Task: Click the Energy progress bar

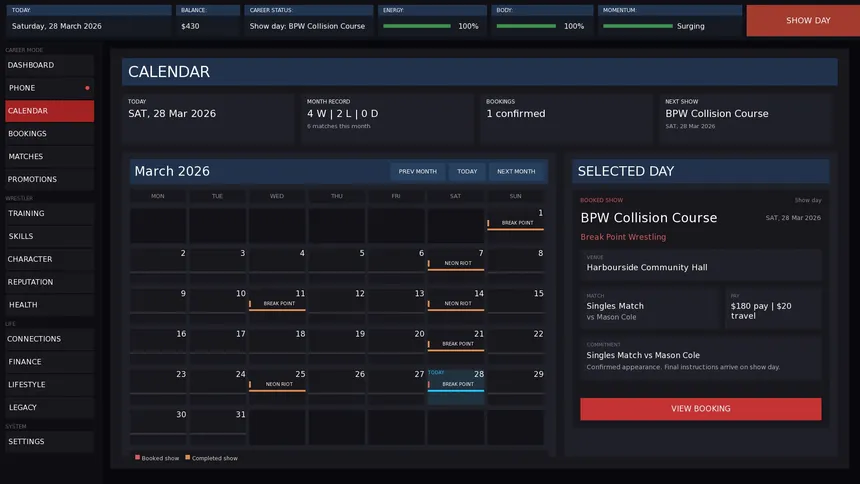Action: pyautogui.click(x=417, y=26)
